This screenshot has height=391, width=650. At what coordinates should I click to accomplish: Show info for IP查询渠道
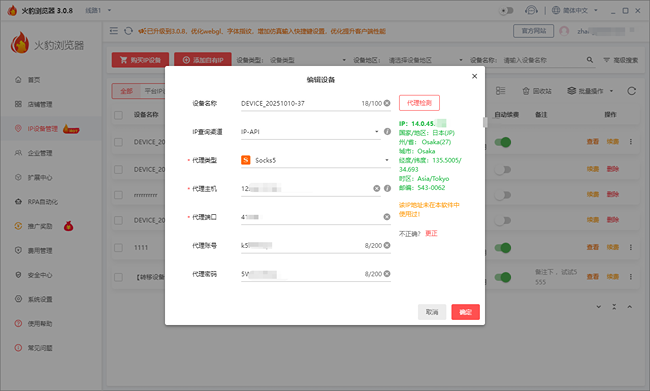(387, 131)
